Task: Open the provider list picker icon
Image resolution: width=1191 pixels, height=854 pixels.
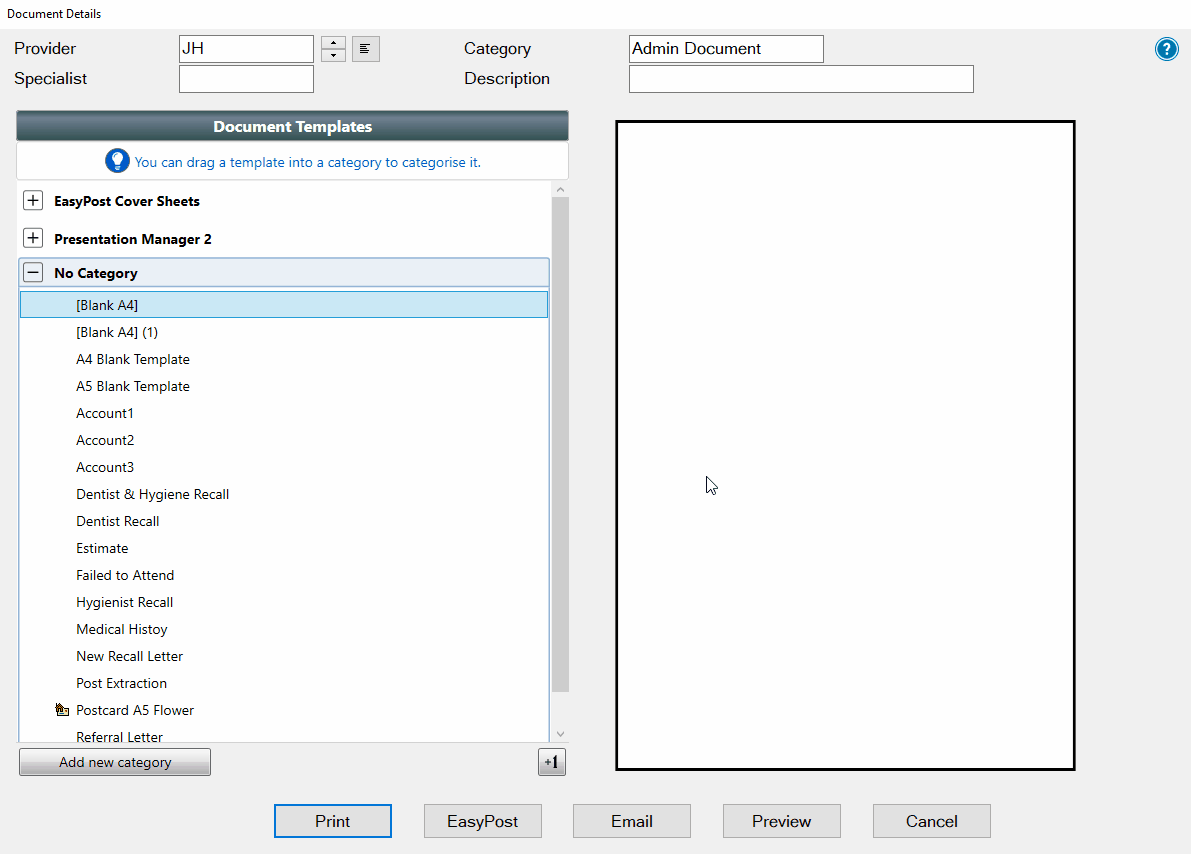Action: [x=365, y=48]
